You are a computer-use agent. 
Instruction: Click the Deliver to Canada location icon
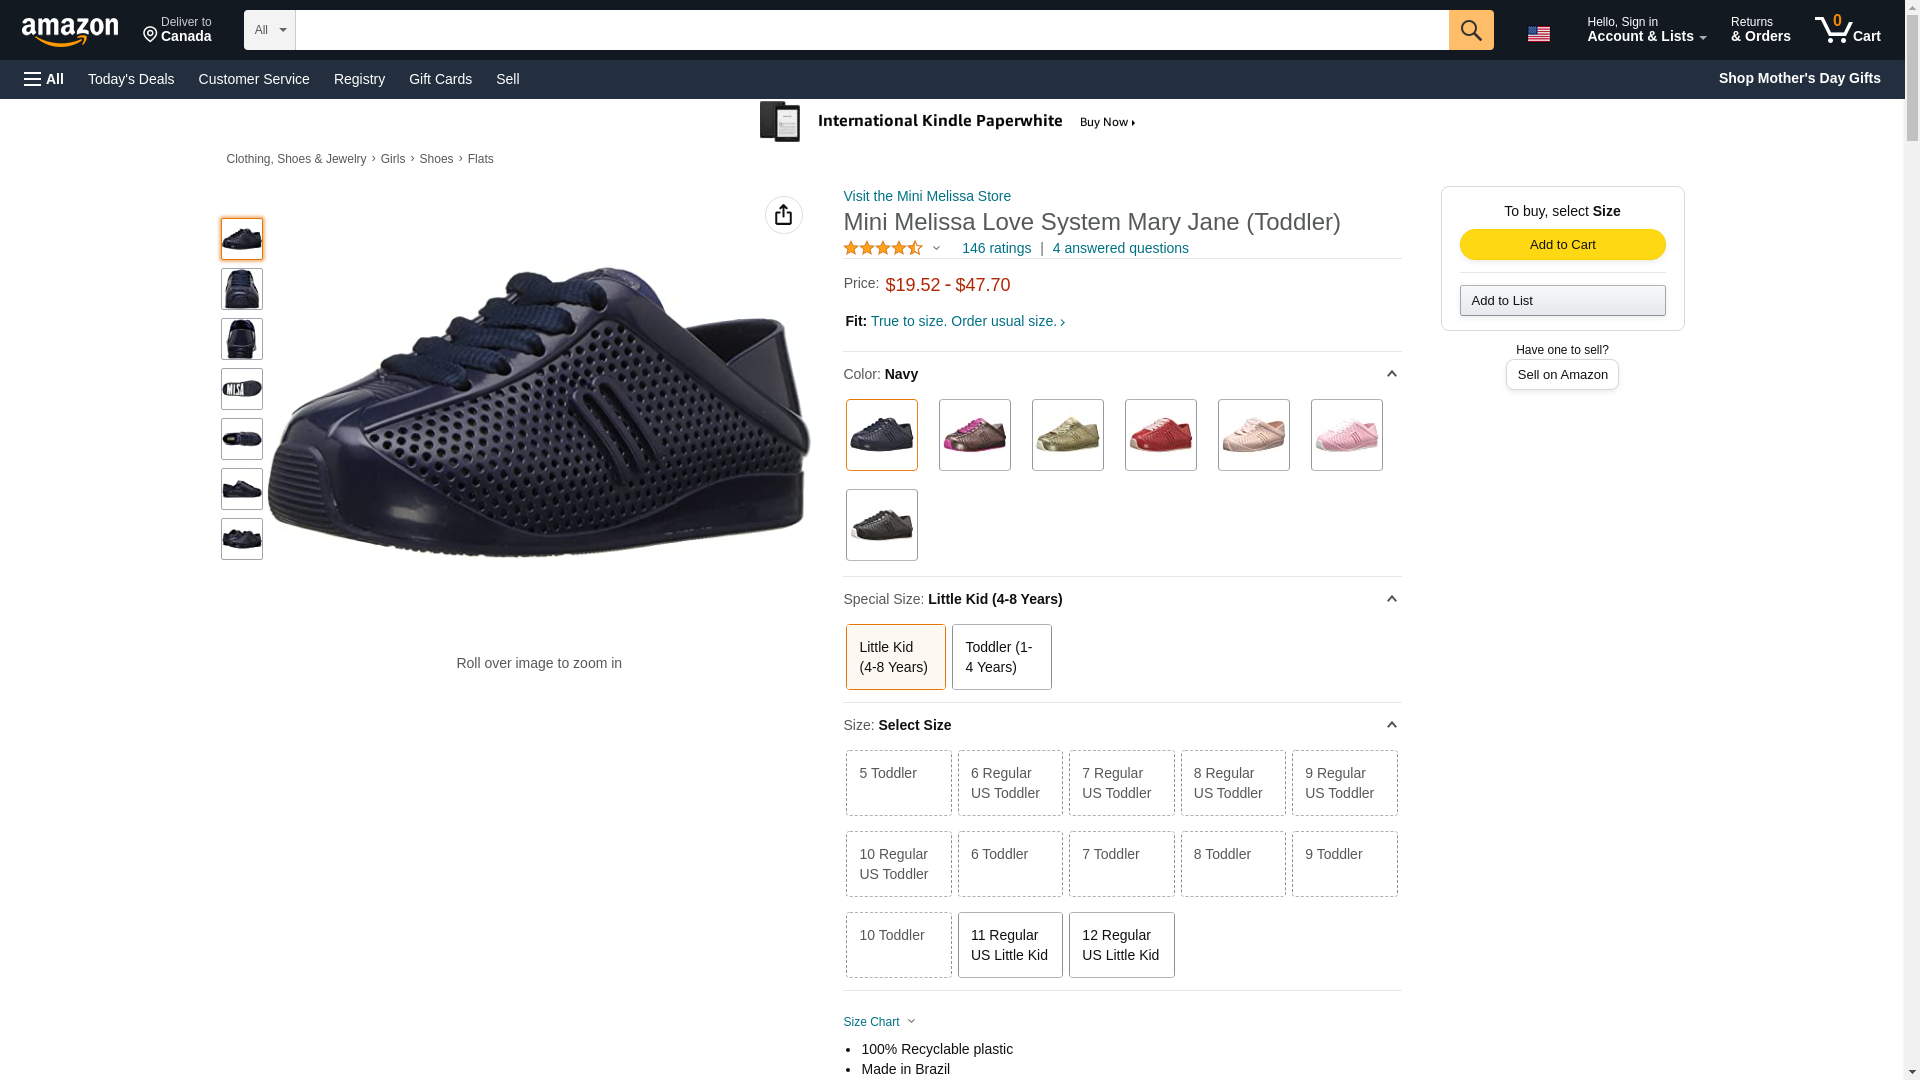[x=151, y=36]
